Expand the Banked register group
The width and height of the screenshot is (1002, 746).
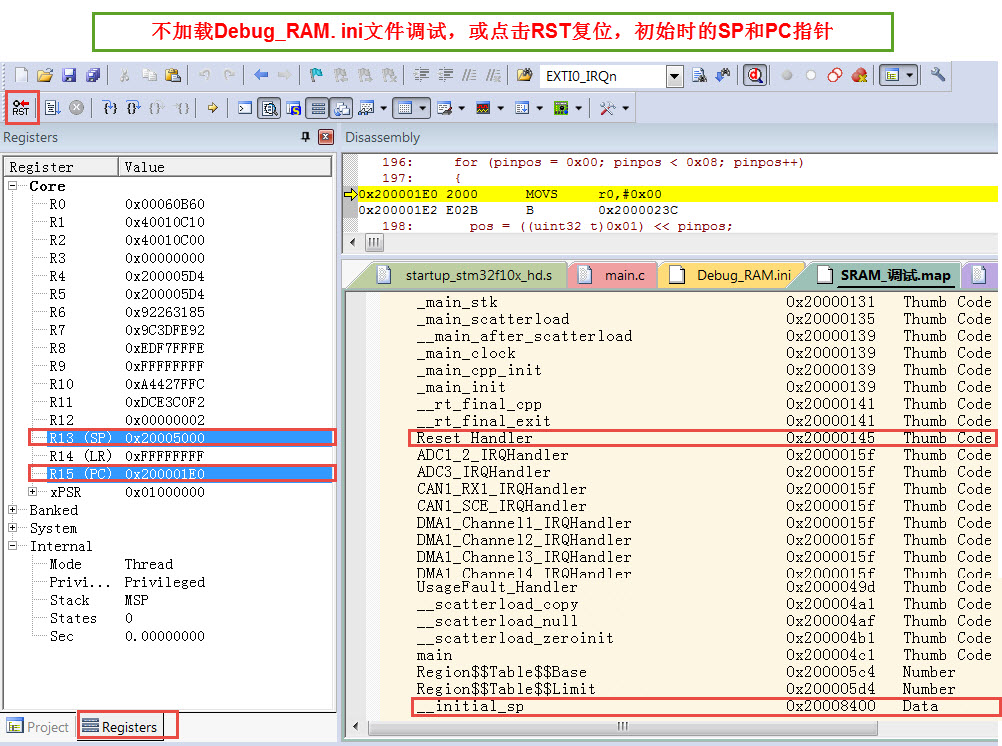point(14,510)
